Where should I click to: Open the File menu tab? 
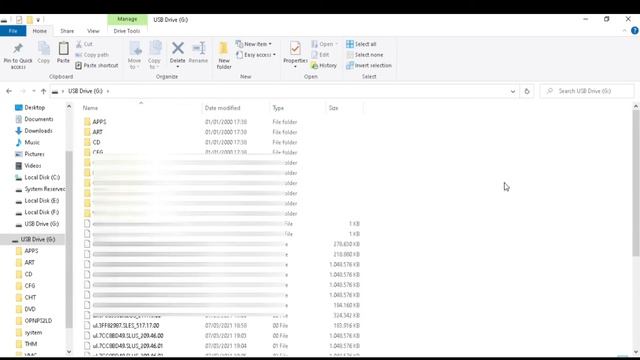(x=13, y=31)
